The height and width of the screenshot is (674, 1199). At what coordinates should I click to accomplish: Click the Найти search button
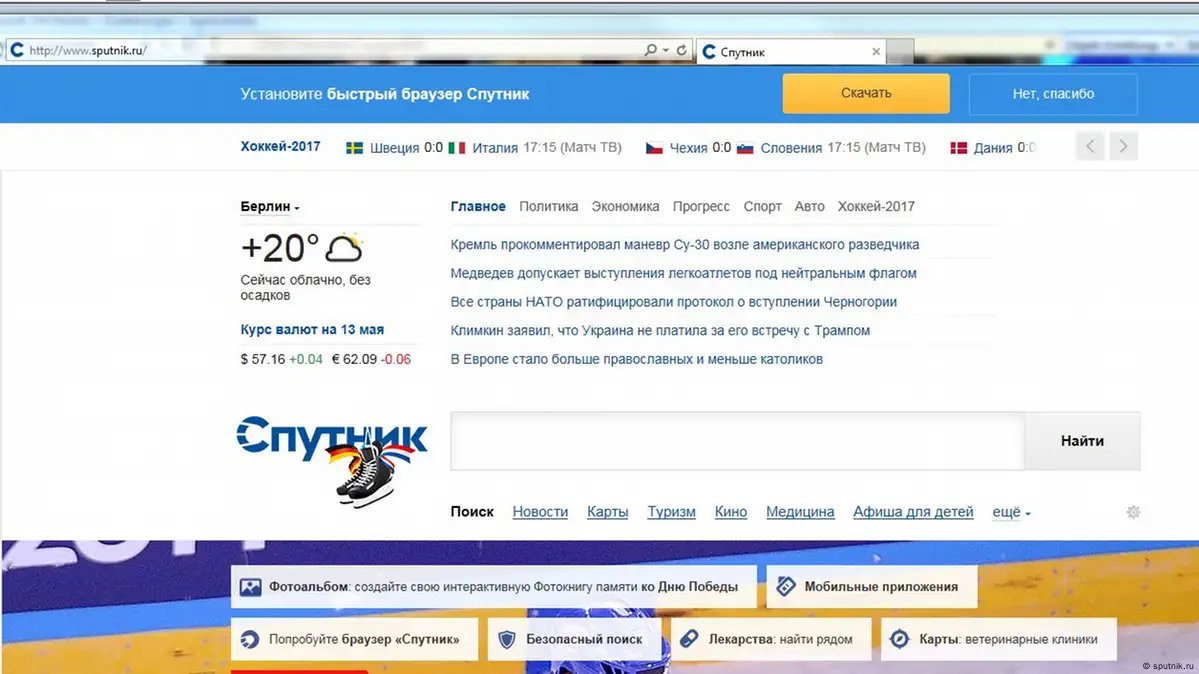coord(1082,441)
